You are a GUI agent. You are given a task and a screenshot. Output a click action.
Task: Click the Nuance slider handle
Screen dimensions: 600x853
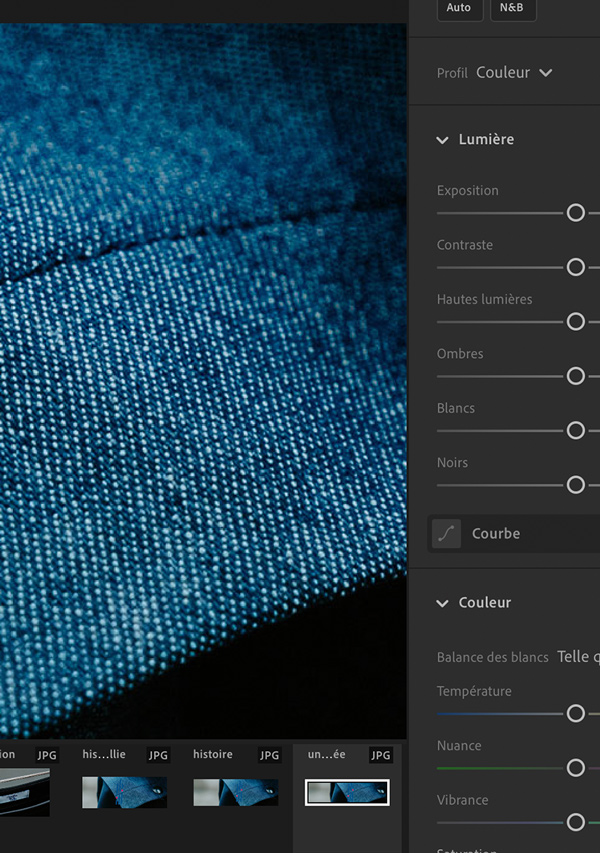point(576,768)
